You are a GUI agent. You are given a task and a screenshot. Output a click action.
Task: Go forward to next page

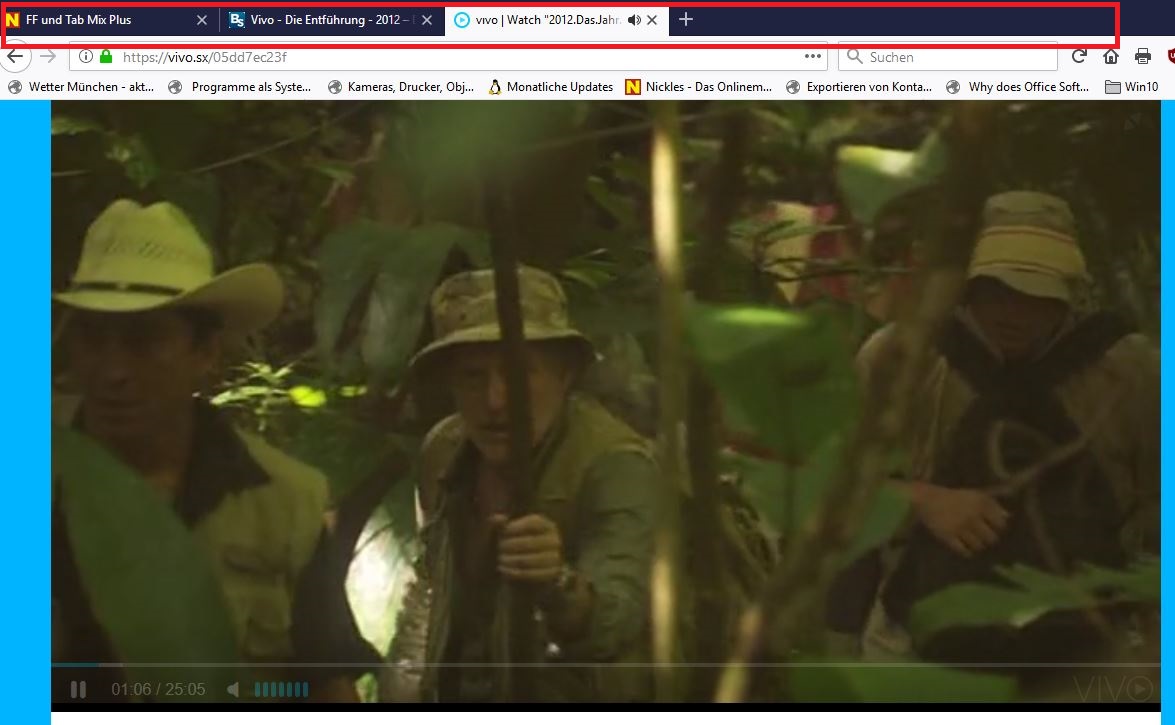48,57
